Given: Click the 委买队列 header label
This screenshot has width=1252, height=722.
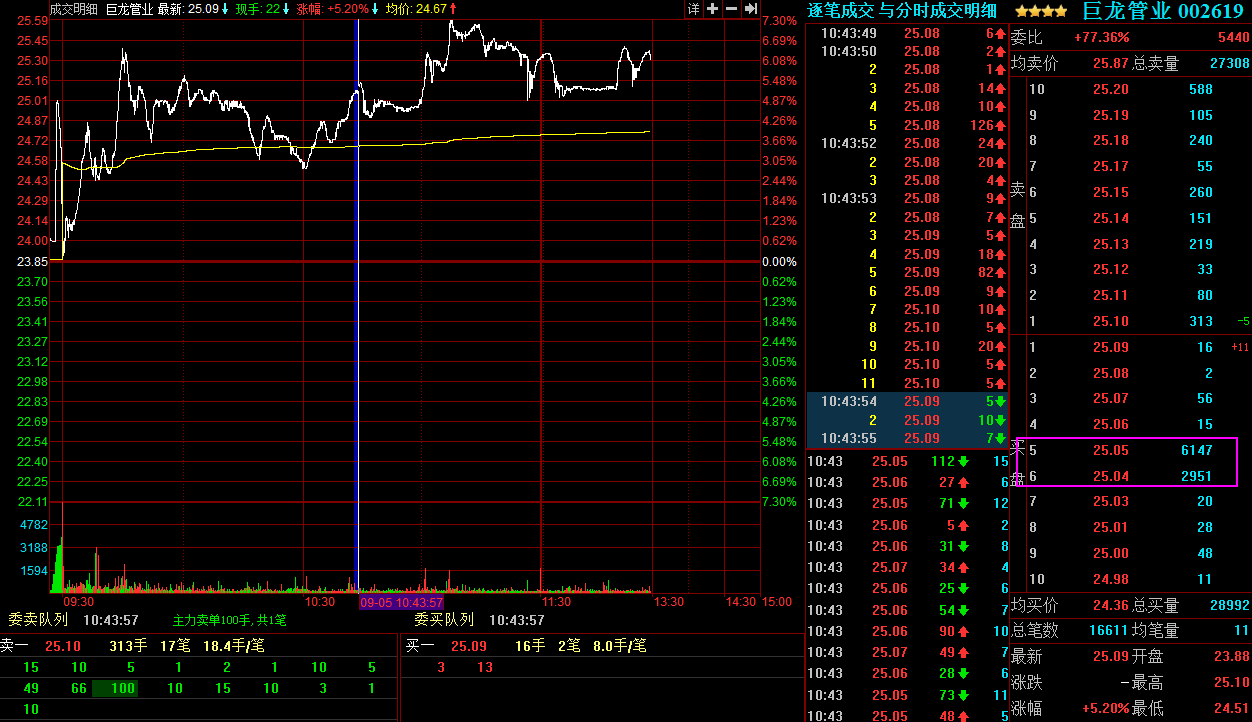Looking at the screenshot, I should pyautogui.click(x=444, y=620).
